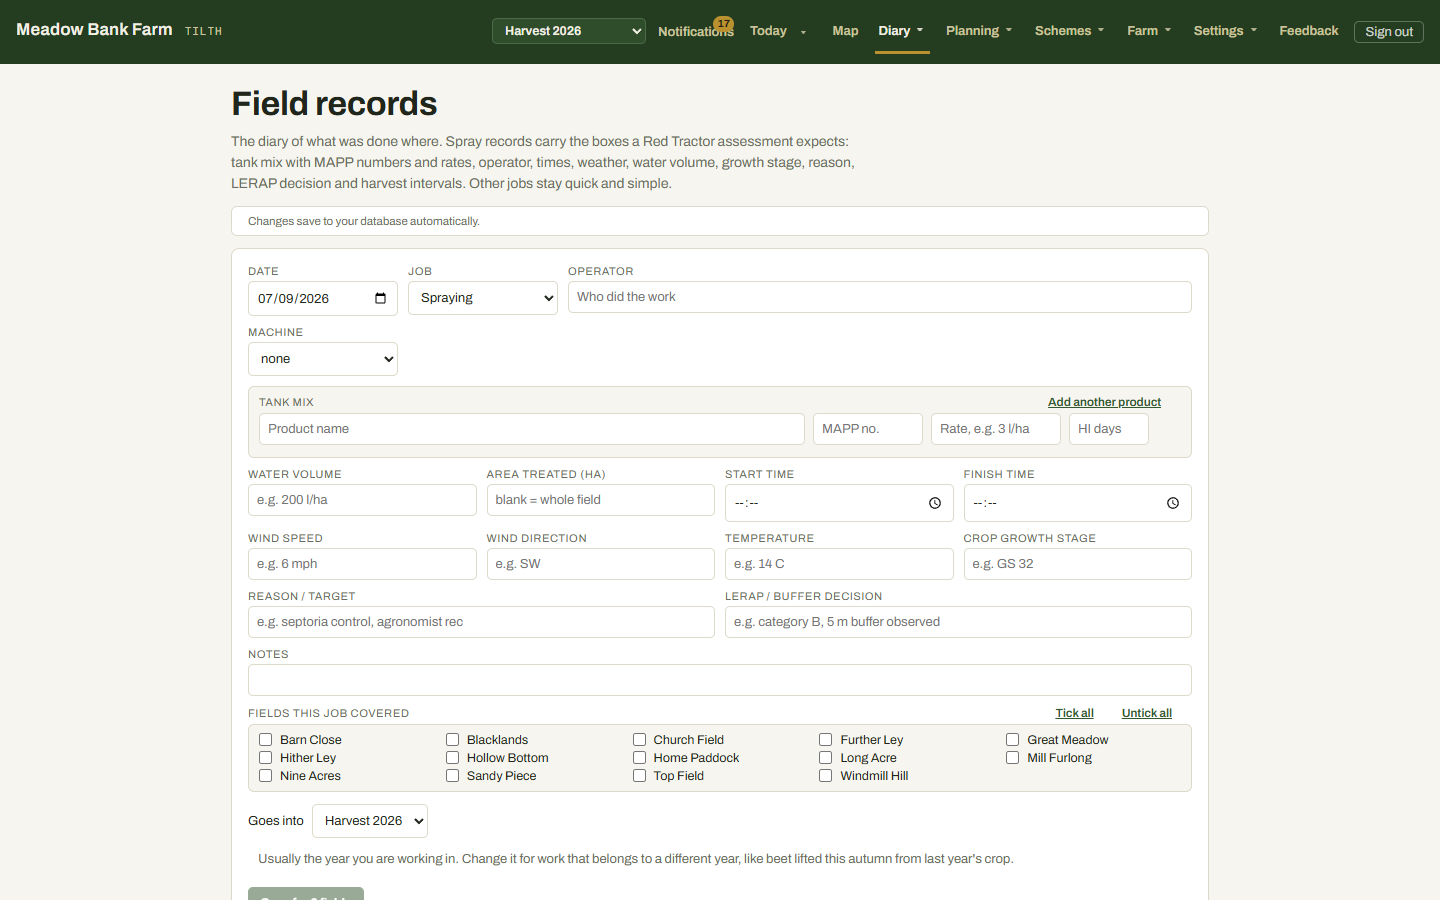
Task: Tick the Sandy Piece checkbox
Action: [452, 776]
